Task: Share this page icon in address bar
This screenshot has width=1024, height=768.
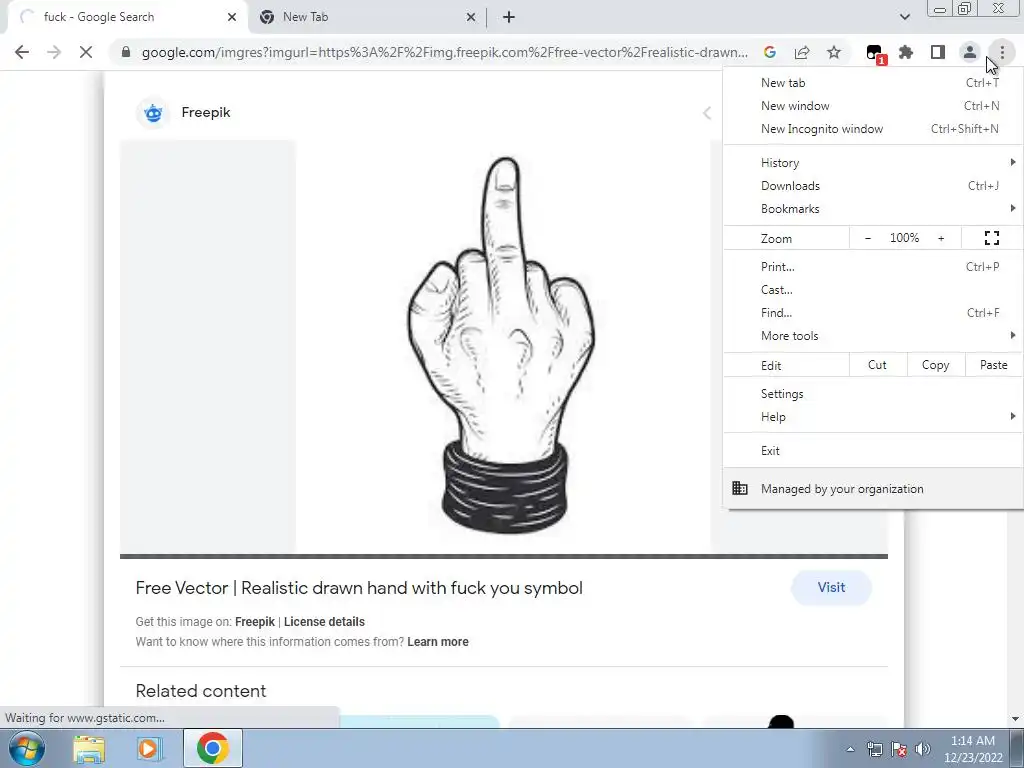Action: click(x=802, y=52)
